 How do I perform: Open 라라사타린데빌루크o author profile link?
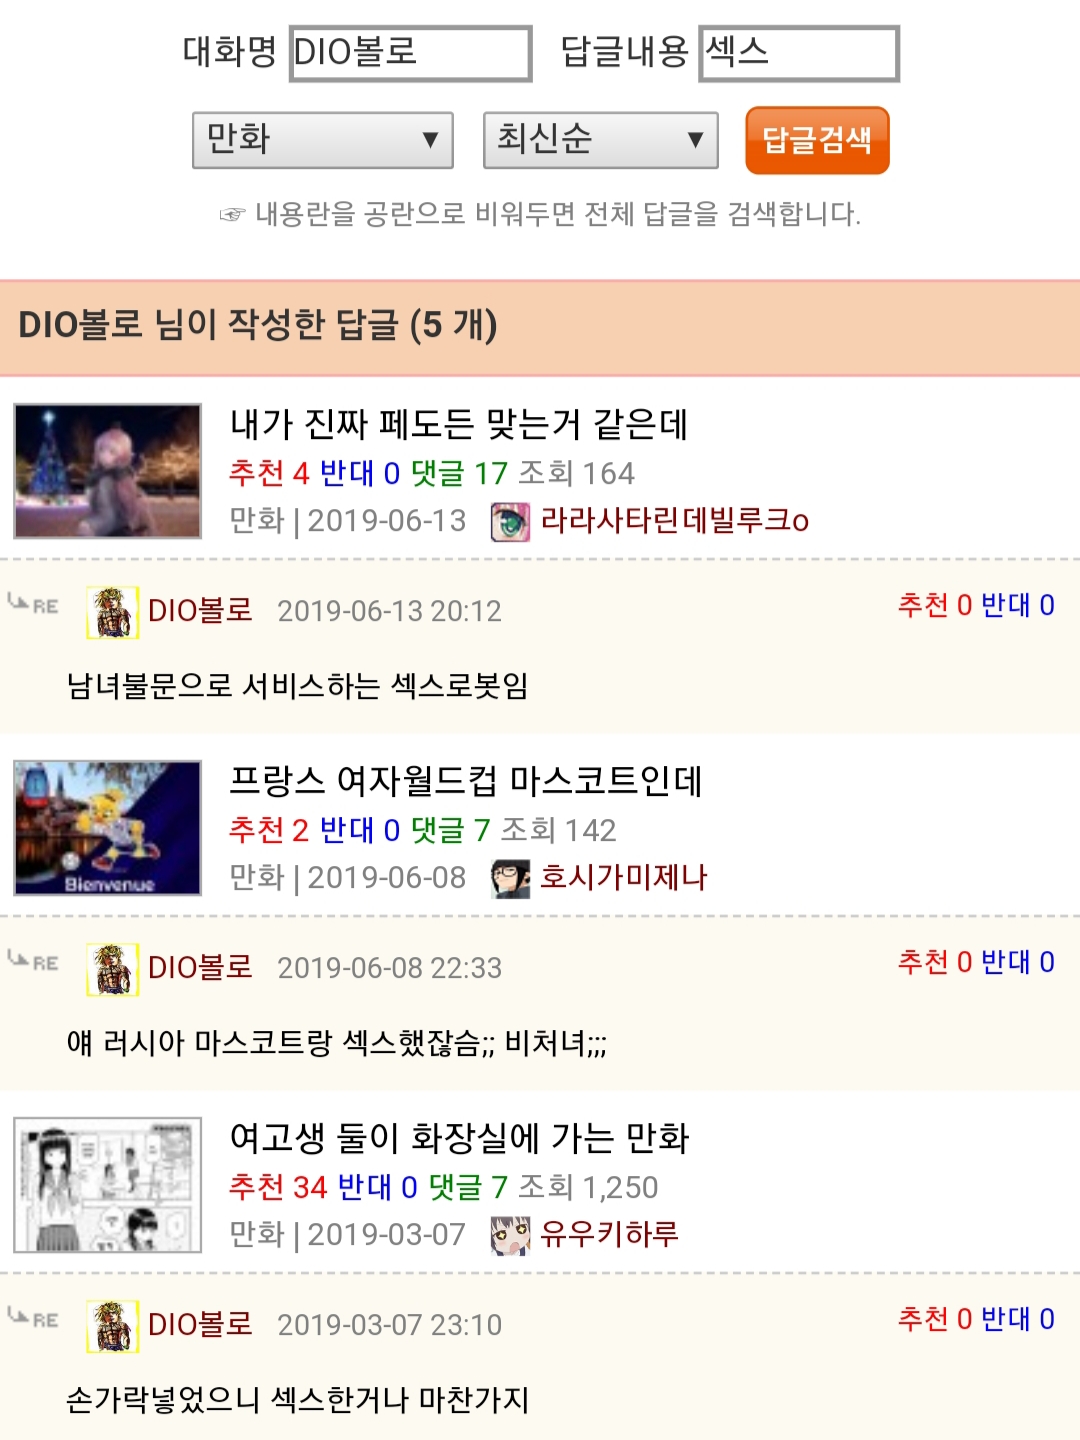point(675,520)
